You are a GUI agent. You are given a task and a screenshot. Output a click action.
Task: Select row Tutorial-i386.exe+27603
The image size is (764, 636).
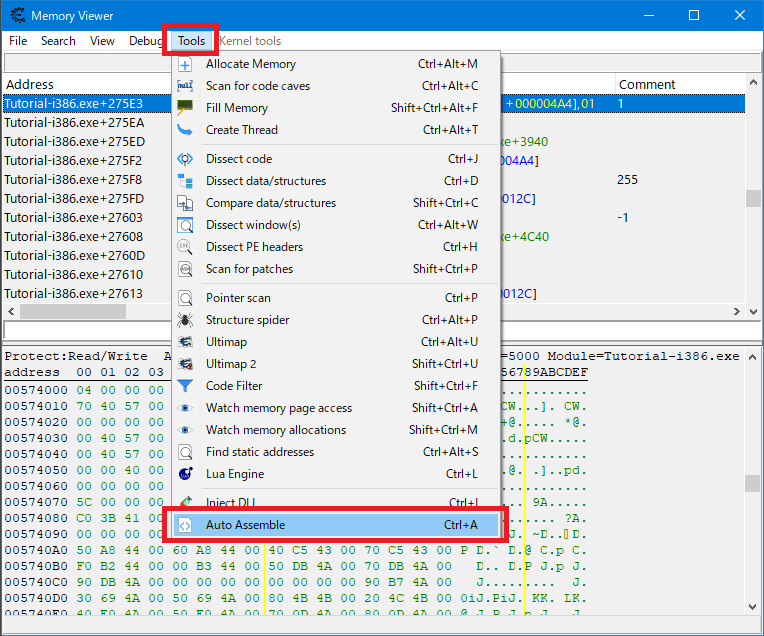pos(75,218)
